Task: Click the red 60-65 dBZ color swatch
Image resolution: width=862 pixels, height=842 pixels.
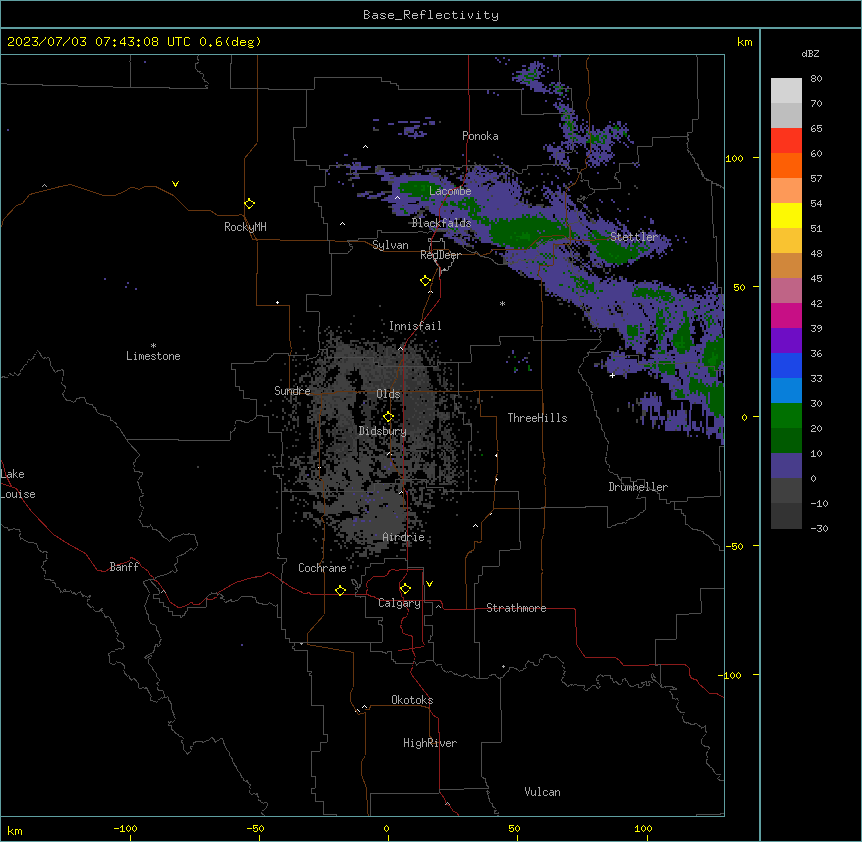Action: pyautogui.click(x=786, y=140)
